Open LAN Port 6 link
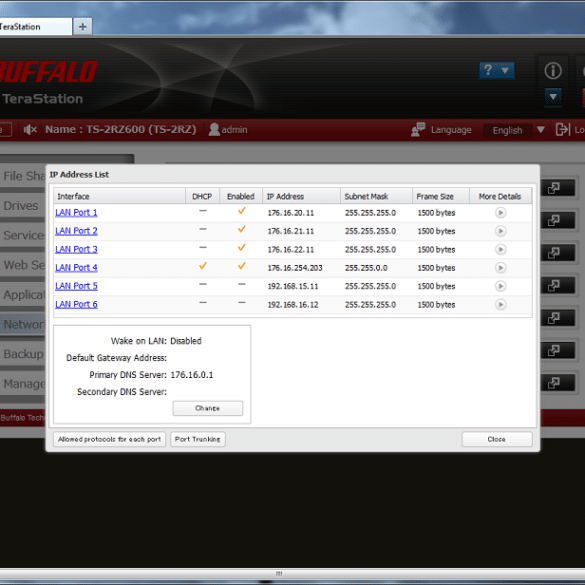This screenshot has height=585, width=585. click(76, 304)
